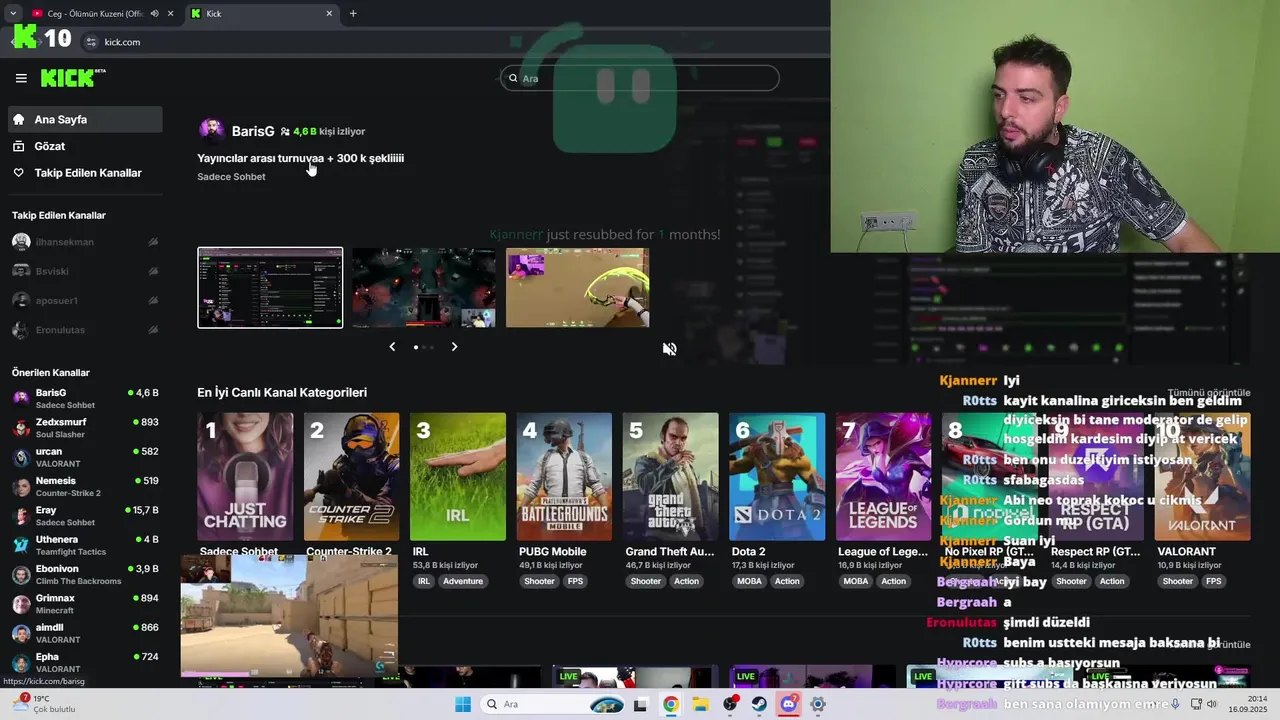Open IRL category card
Image resolution: width=1280 pixels, height=720 pixels.
click(458, 477)
